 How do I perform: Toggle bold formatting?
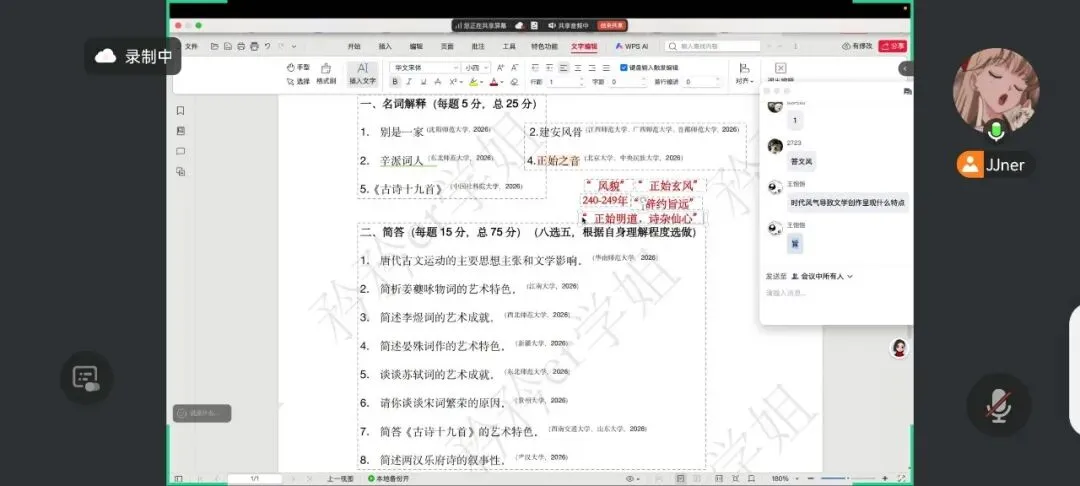(x=395, y=82)
